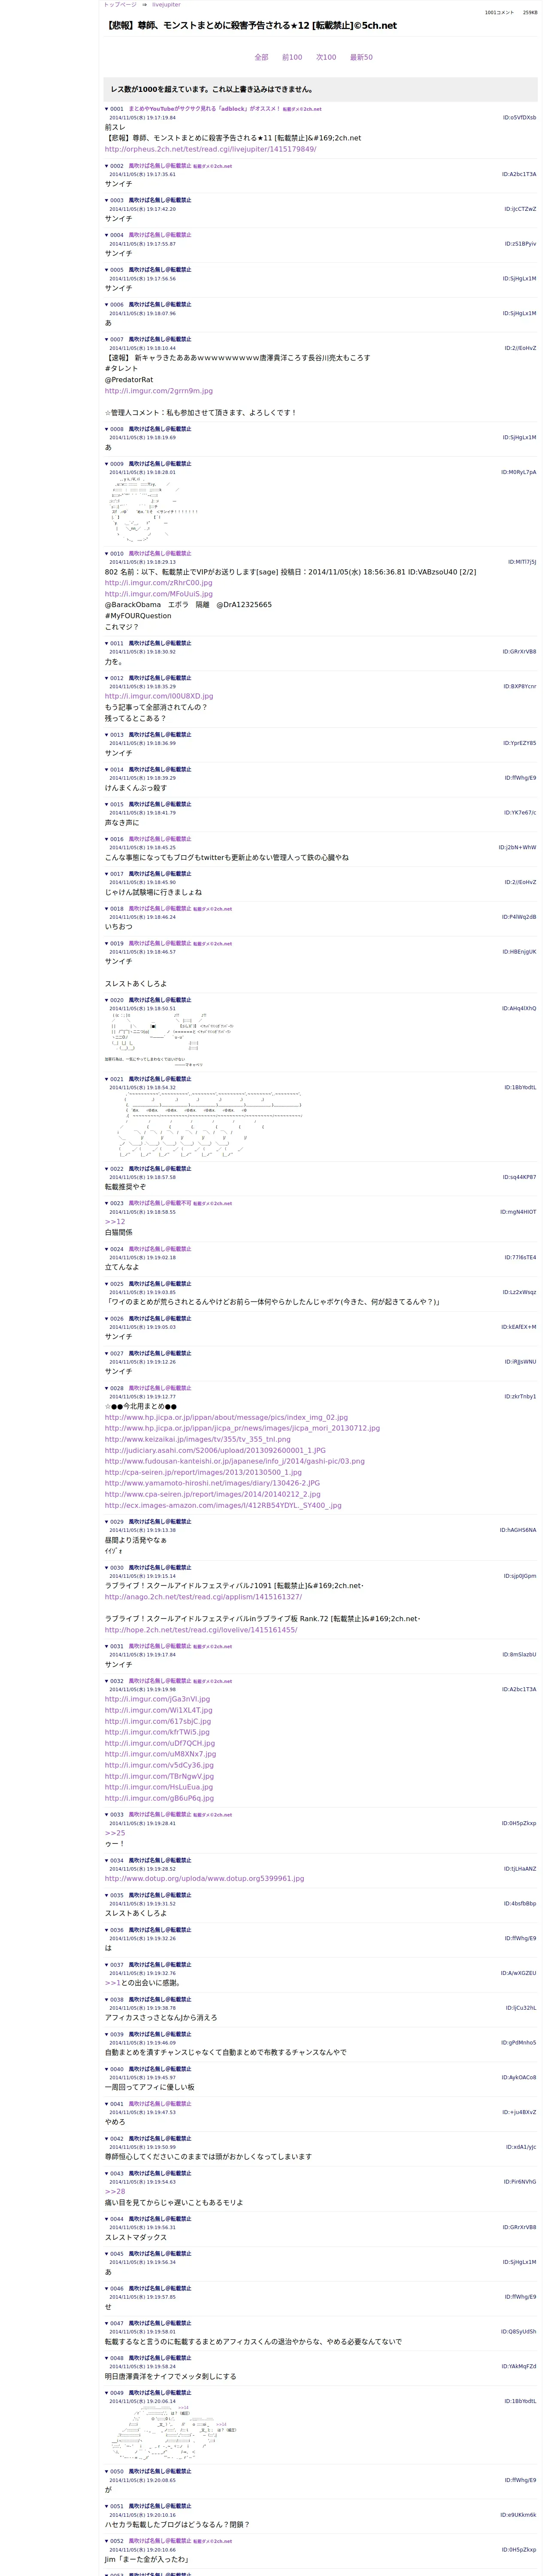Screen dimensions: 551x2576
Task: Open post 0049 dropdown arrow
Action: (107, 2393)
